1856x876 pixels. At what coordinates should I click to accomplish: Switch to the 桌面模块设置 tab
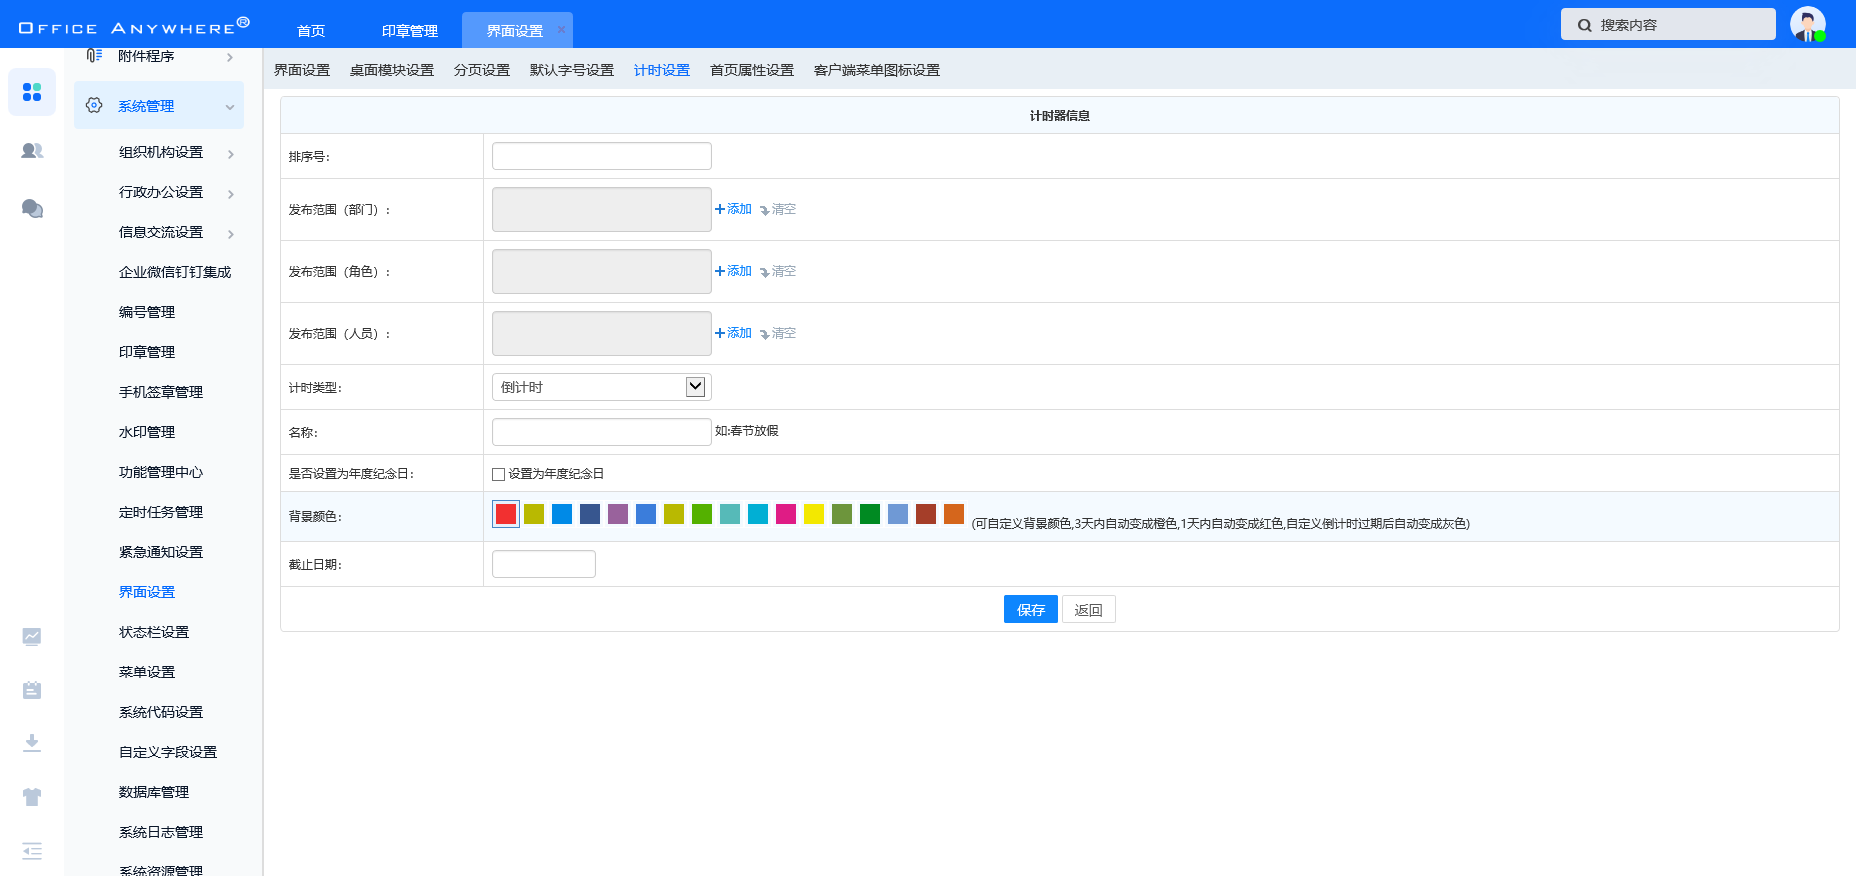point(392,70)
